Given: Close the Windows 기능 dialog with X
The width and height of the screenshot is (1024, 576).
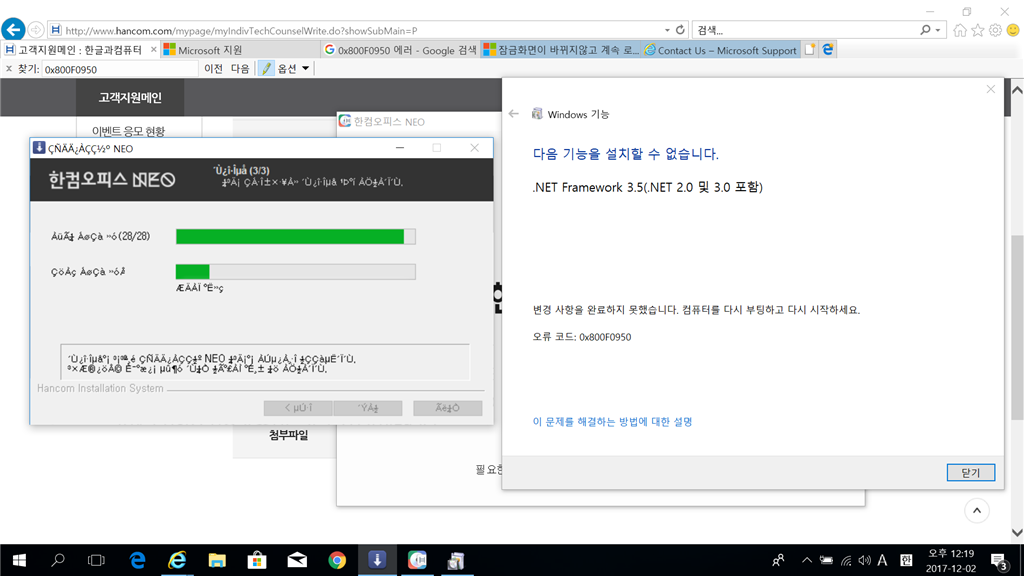Looking at the screenshot, I should pyautogui.click(x=991, y=89).
